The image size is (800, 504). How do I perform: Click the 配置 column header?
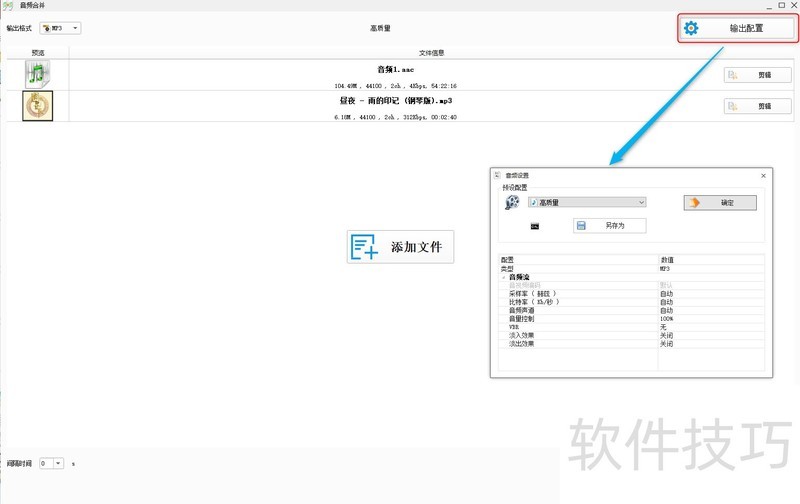[x=578, y=260]
